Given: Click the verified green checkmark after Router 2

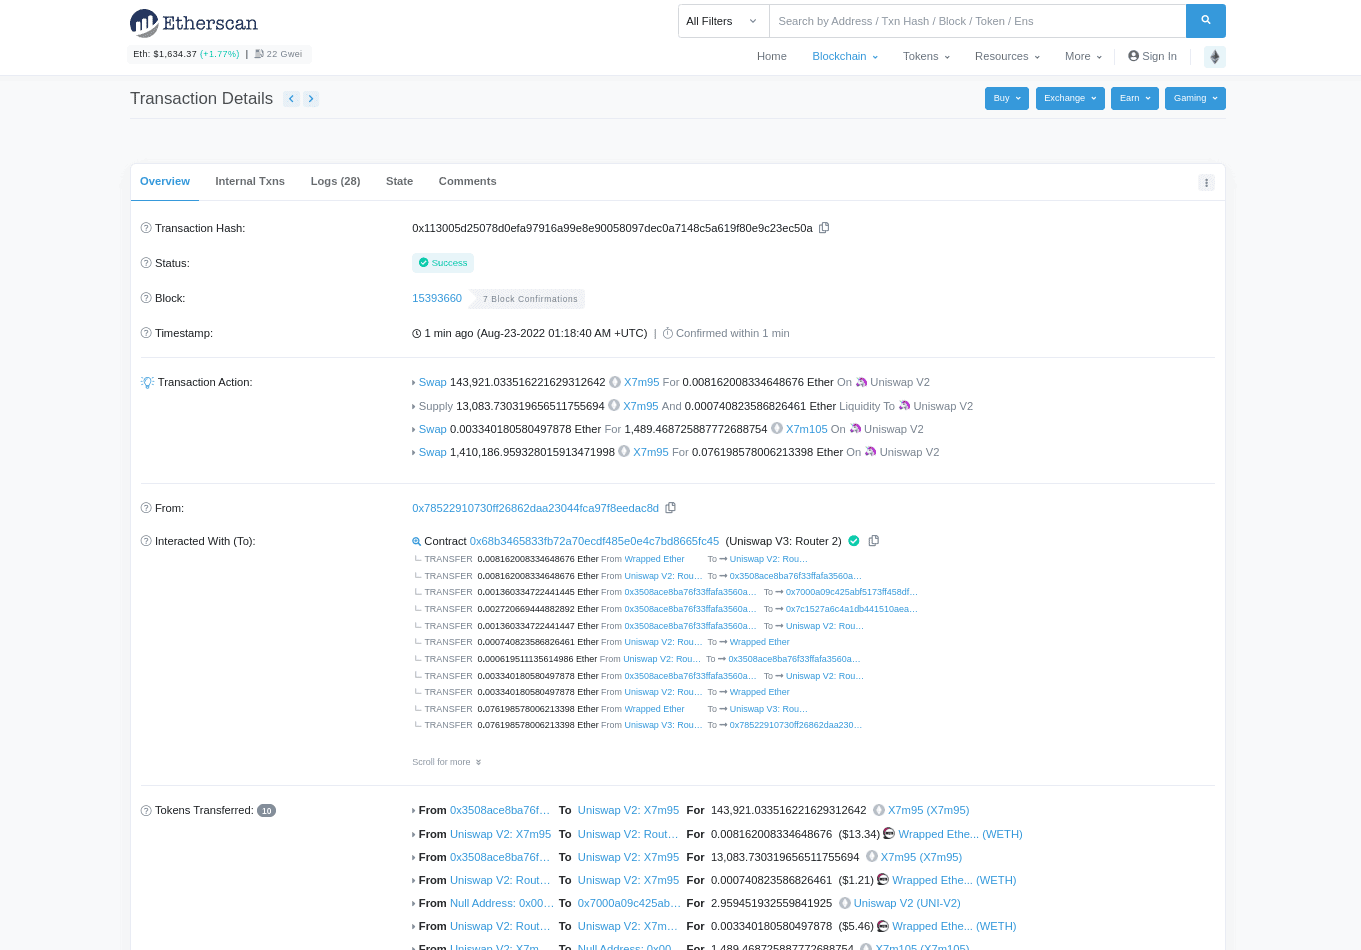Looking at the screenshot, I should tap(854, 541).
